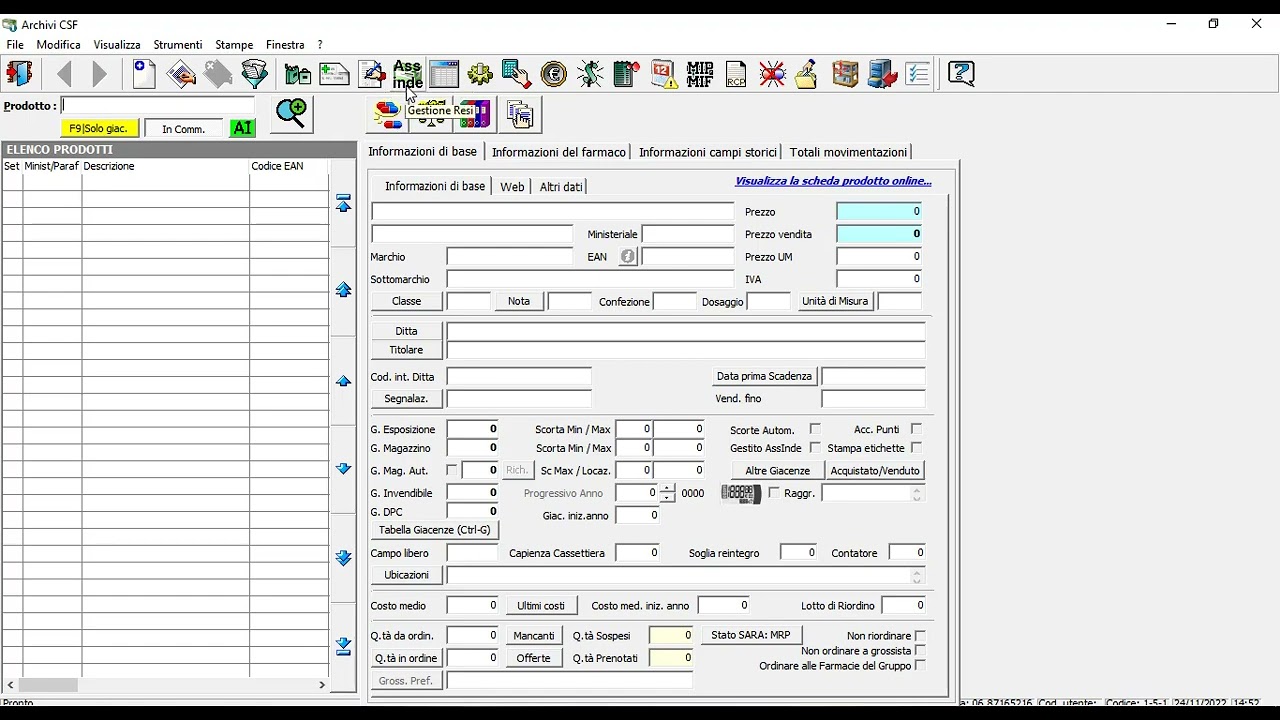Check Non ordinare a grossista
1280x720 pixels.
coord(920,651)
